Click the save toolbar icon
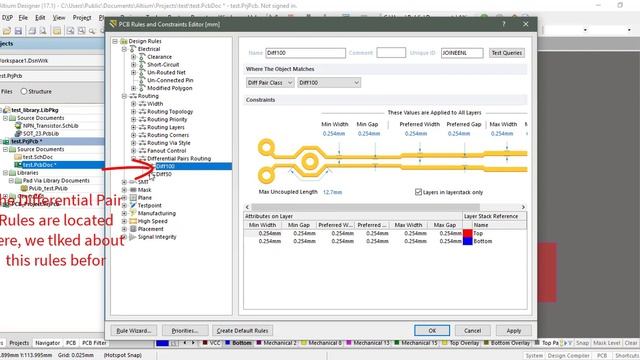Screen dimensions: 640x360 (18, 31)
